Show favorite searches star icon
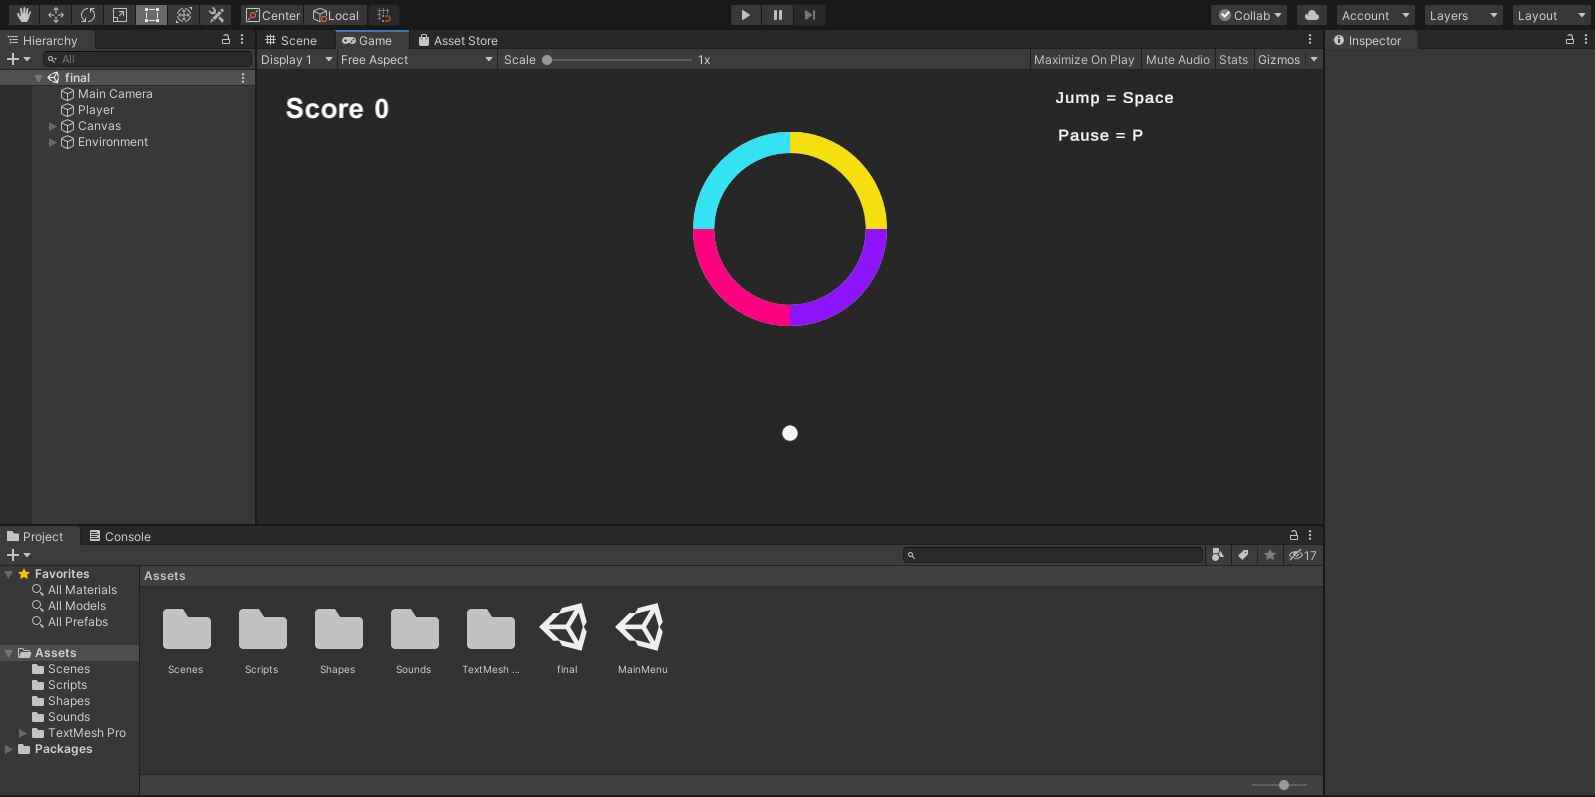This screenshot has width=1595, height=797. click(1270, 555)
